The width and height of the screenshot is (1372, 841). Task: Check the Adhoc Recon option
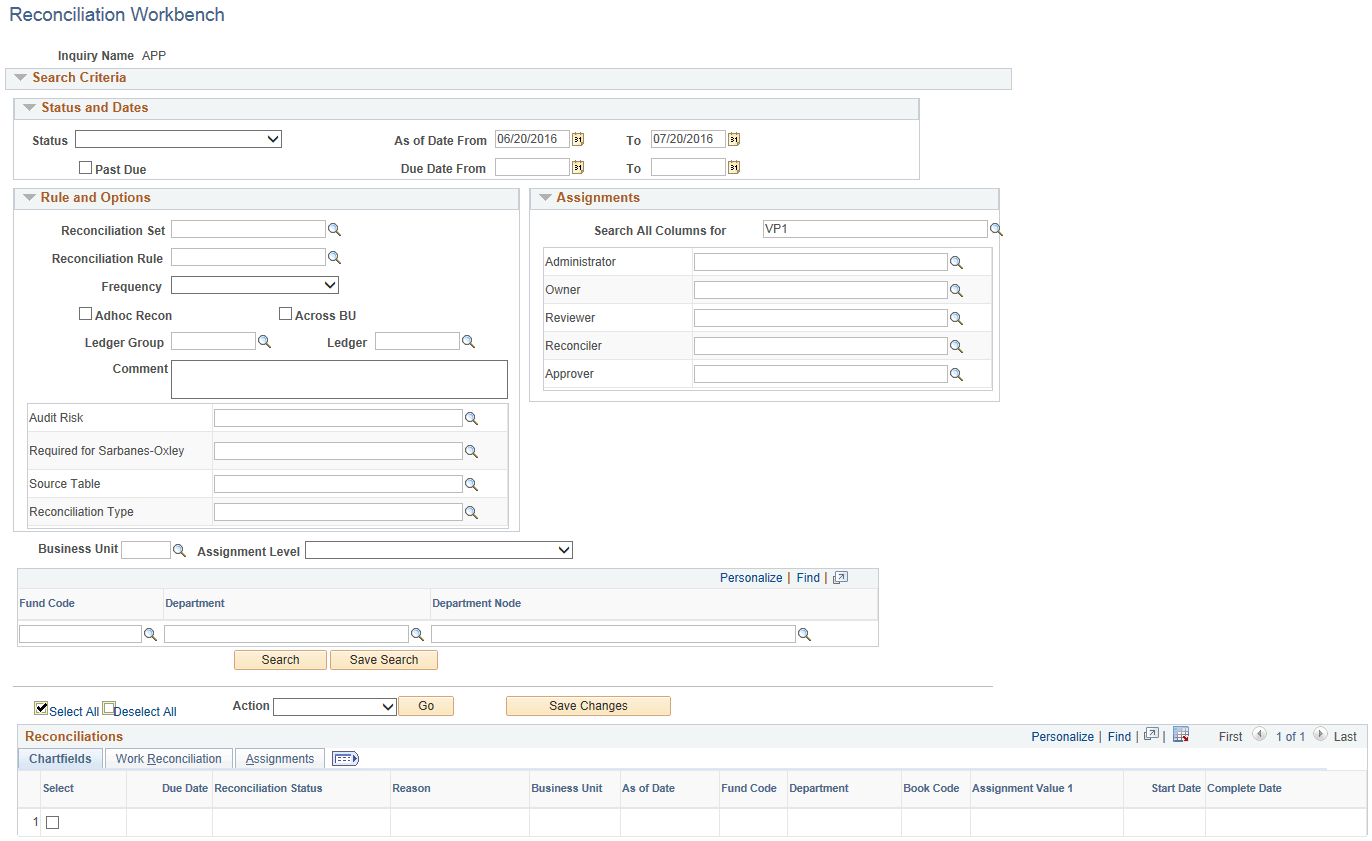85,313
